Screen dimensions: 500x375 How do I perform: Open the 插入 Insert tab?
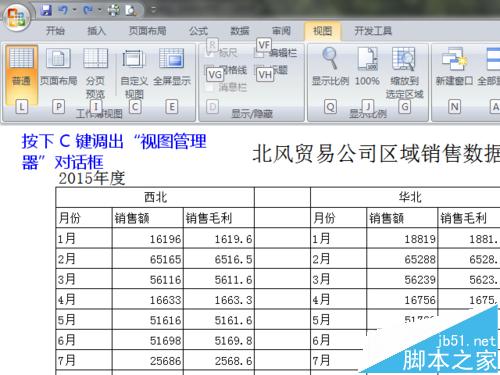click(x=96, y=31)
